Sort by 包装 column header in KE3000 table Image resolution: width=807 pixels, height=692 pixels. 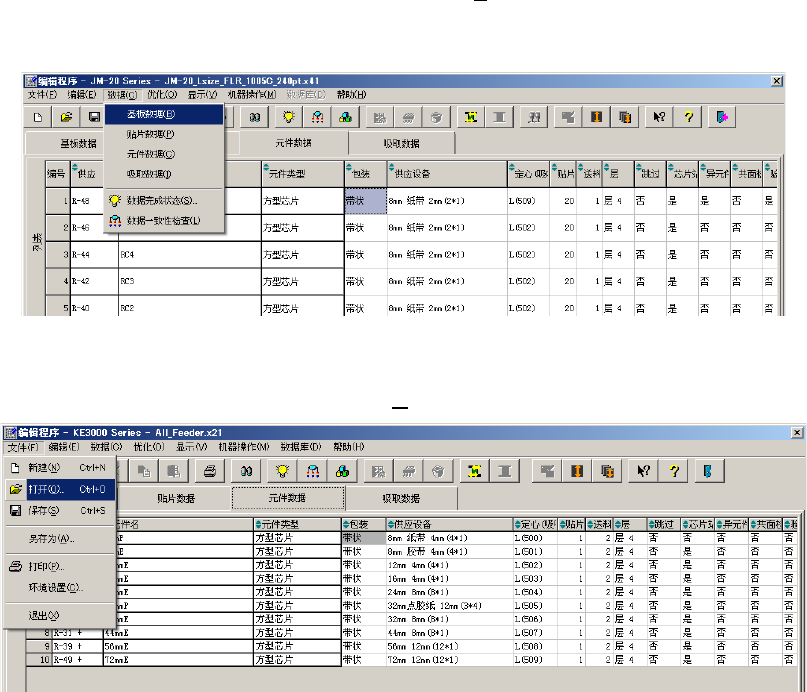tap(364, 524)
